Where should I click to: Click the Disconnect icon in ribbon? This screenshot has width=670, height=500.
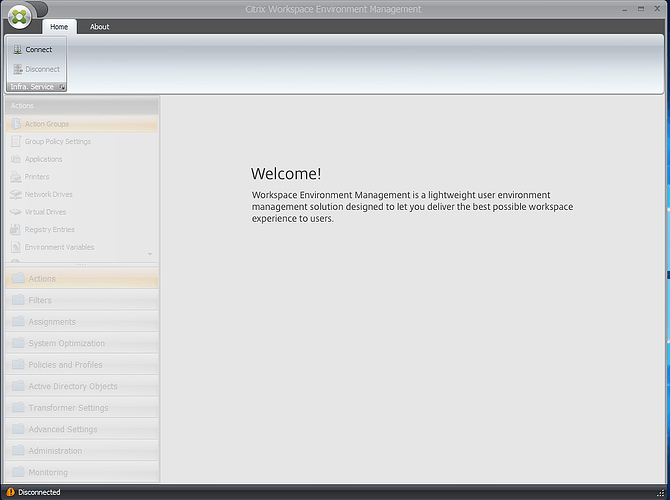[x=17, y=69]
